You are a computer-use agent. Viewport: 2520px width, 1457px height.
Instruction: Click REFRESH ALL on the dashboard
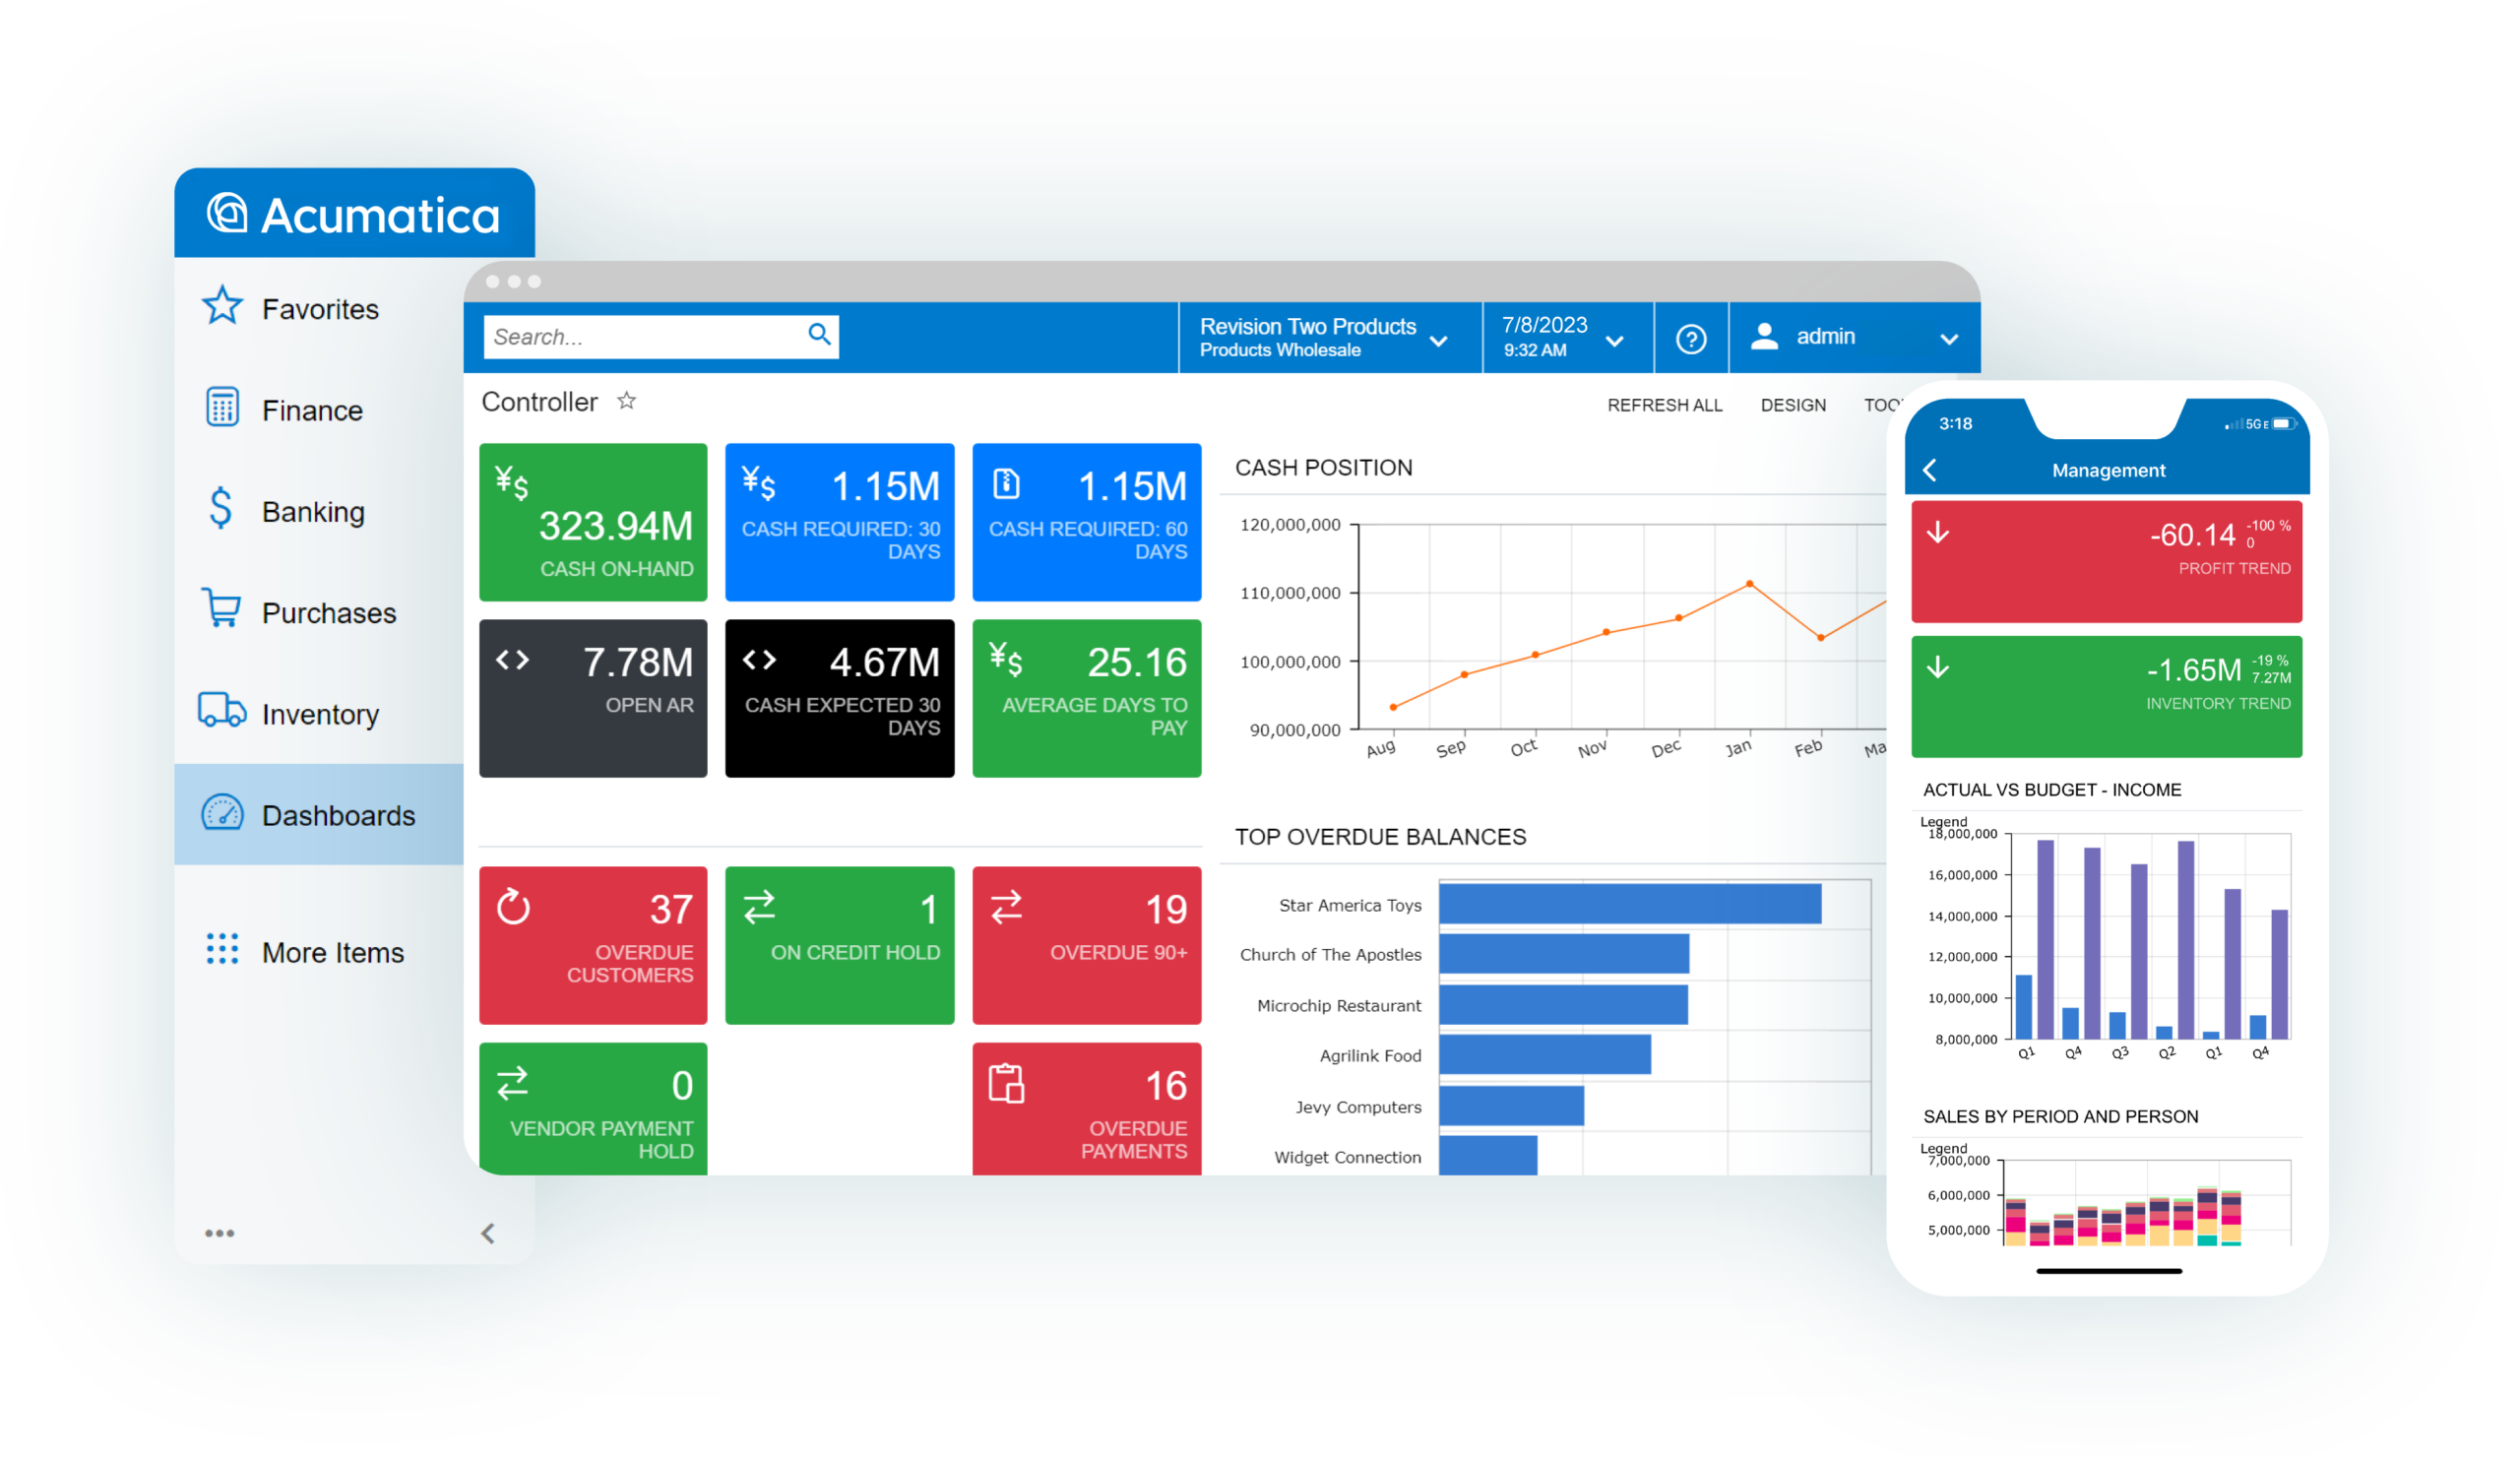pos(1665,405)
